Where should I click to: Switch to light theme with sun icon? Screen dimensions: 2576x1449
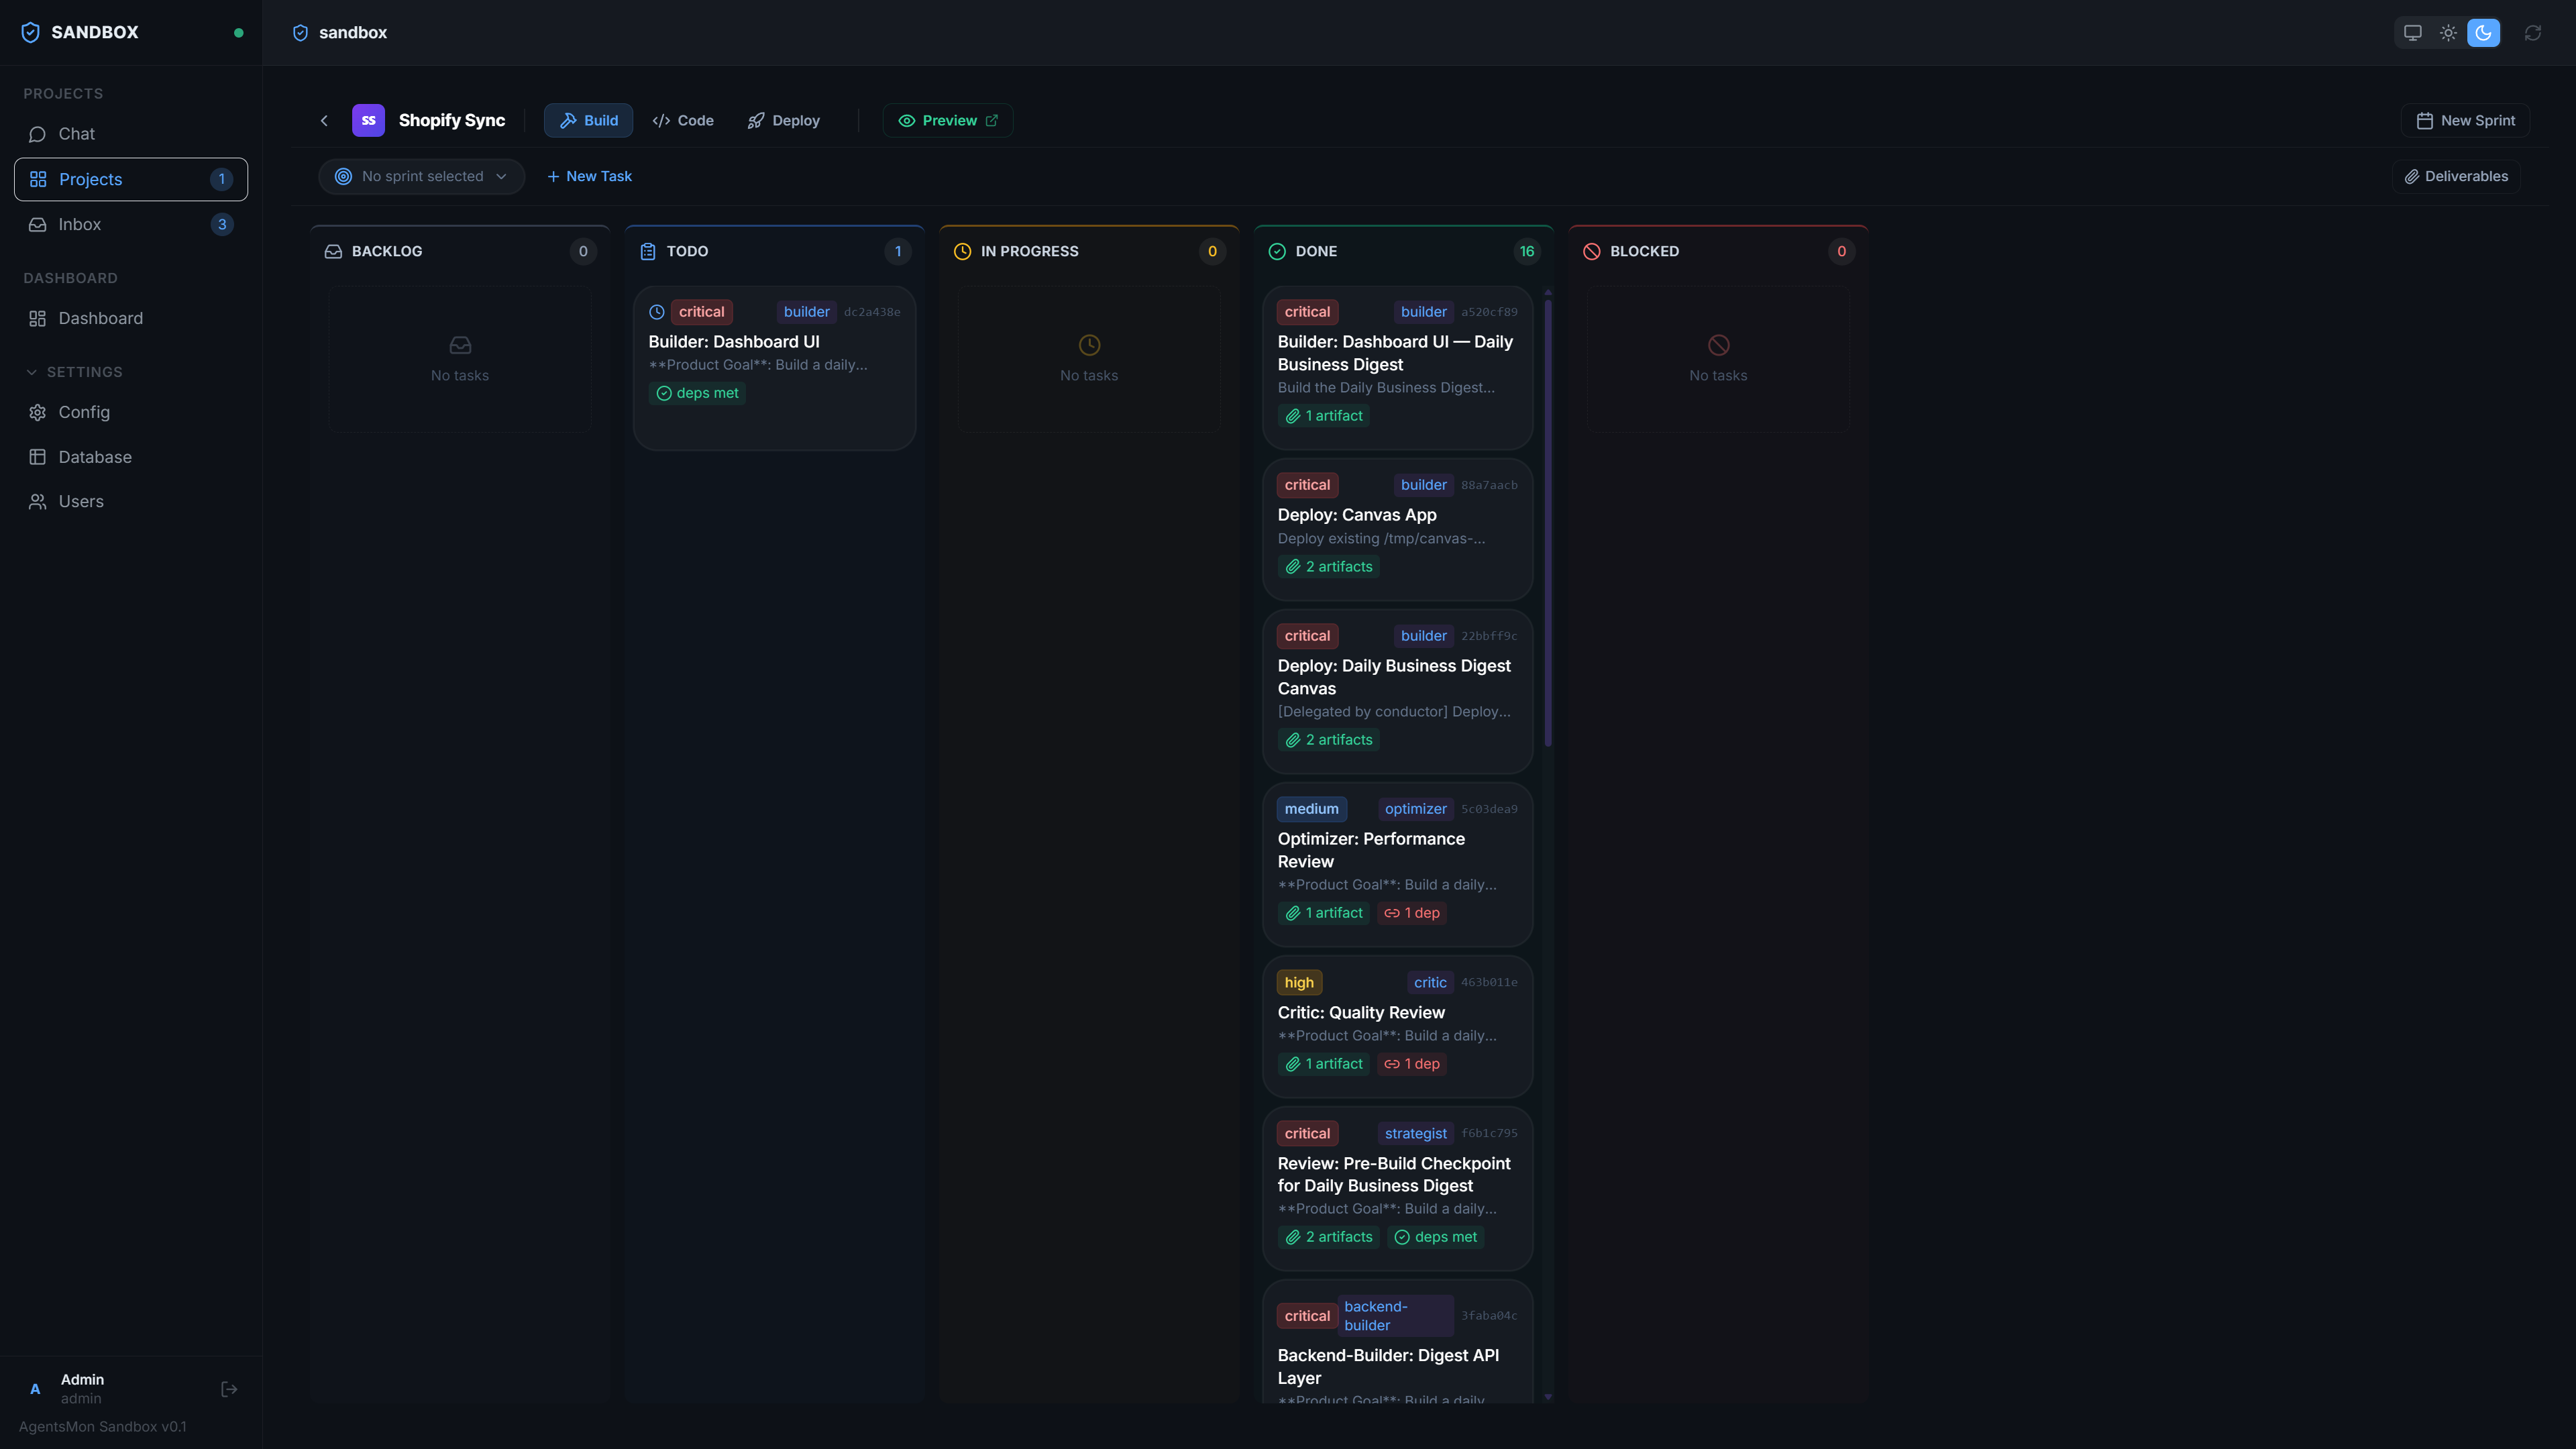click(x=2448, y=32)
